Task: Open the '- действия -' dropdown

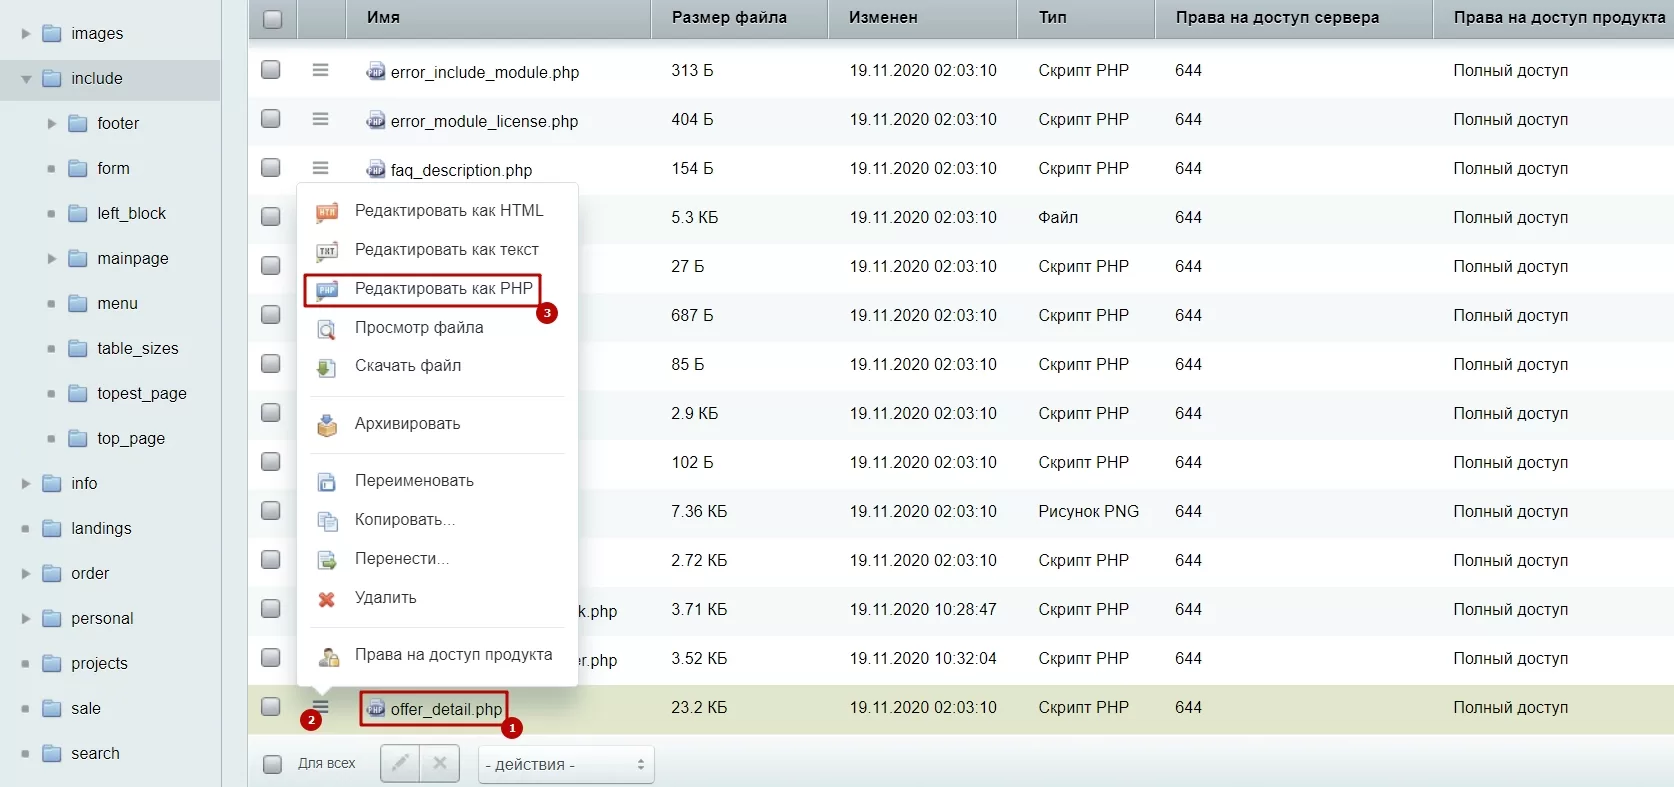Action: click(566, 764)
